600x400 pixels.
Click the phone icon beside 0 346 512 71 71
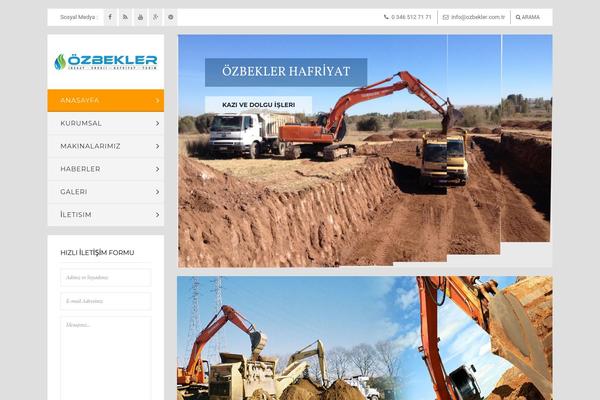pyautogui.click(x=386, y=17)
